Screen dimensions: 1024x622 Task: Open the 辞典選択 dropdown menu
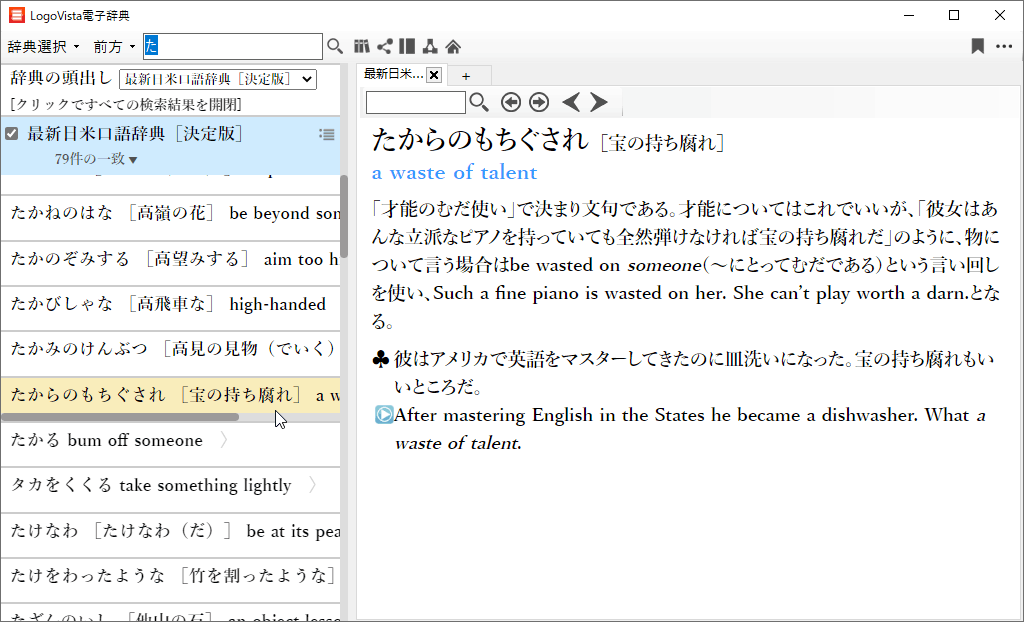click(44, 47)
